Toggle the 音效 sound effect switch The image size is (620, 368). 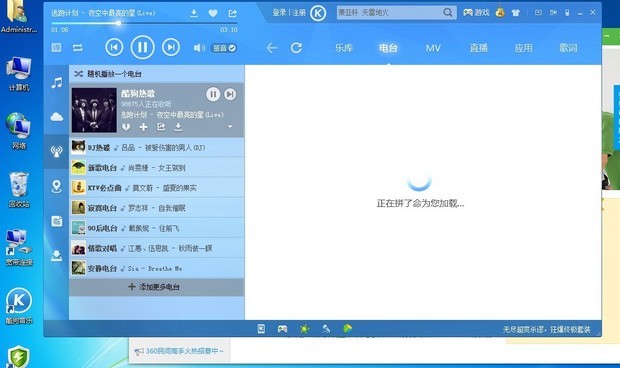pyautogui.click(x=224, y=48)
